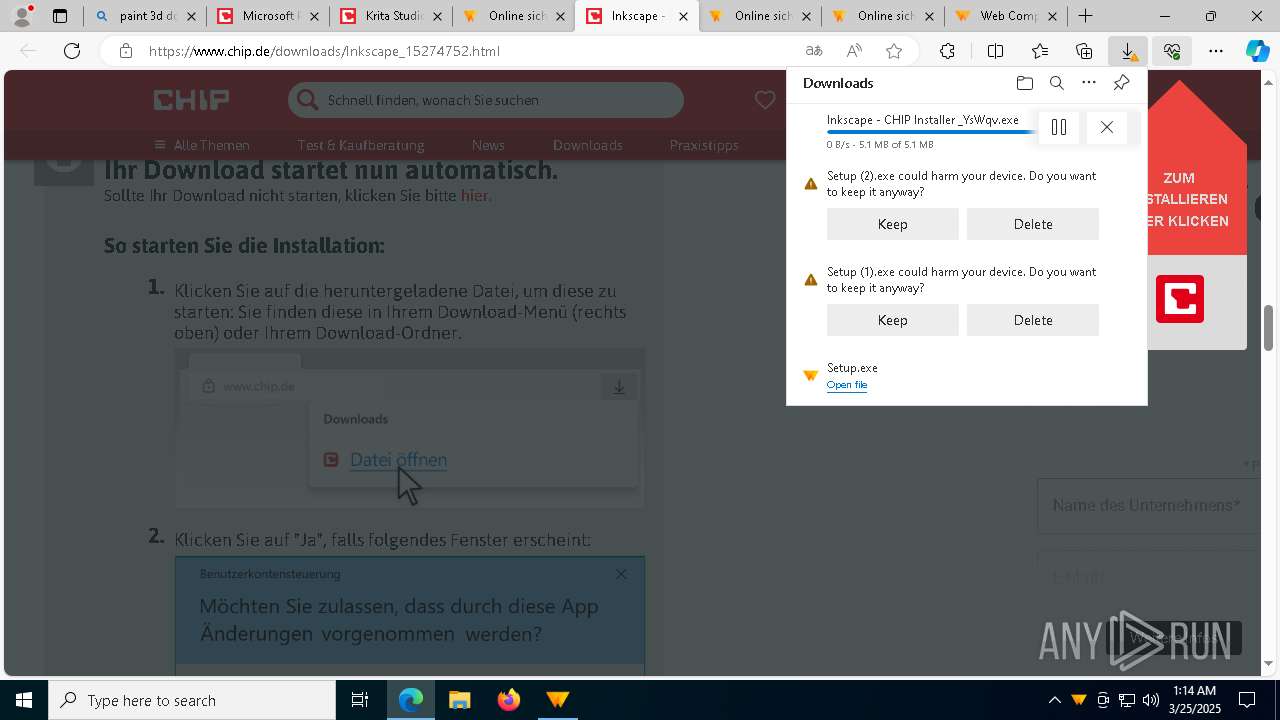View site information lock icon

[x=126, y=51]
